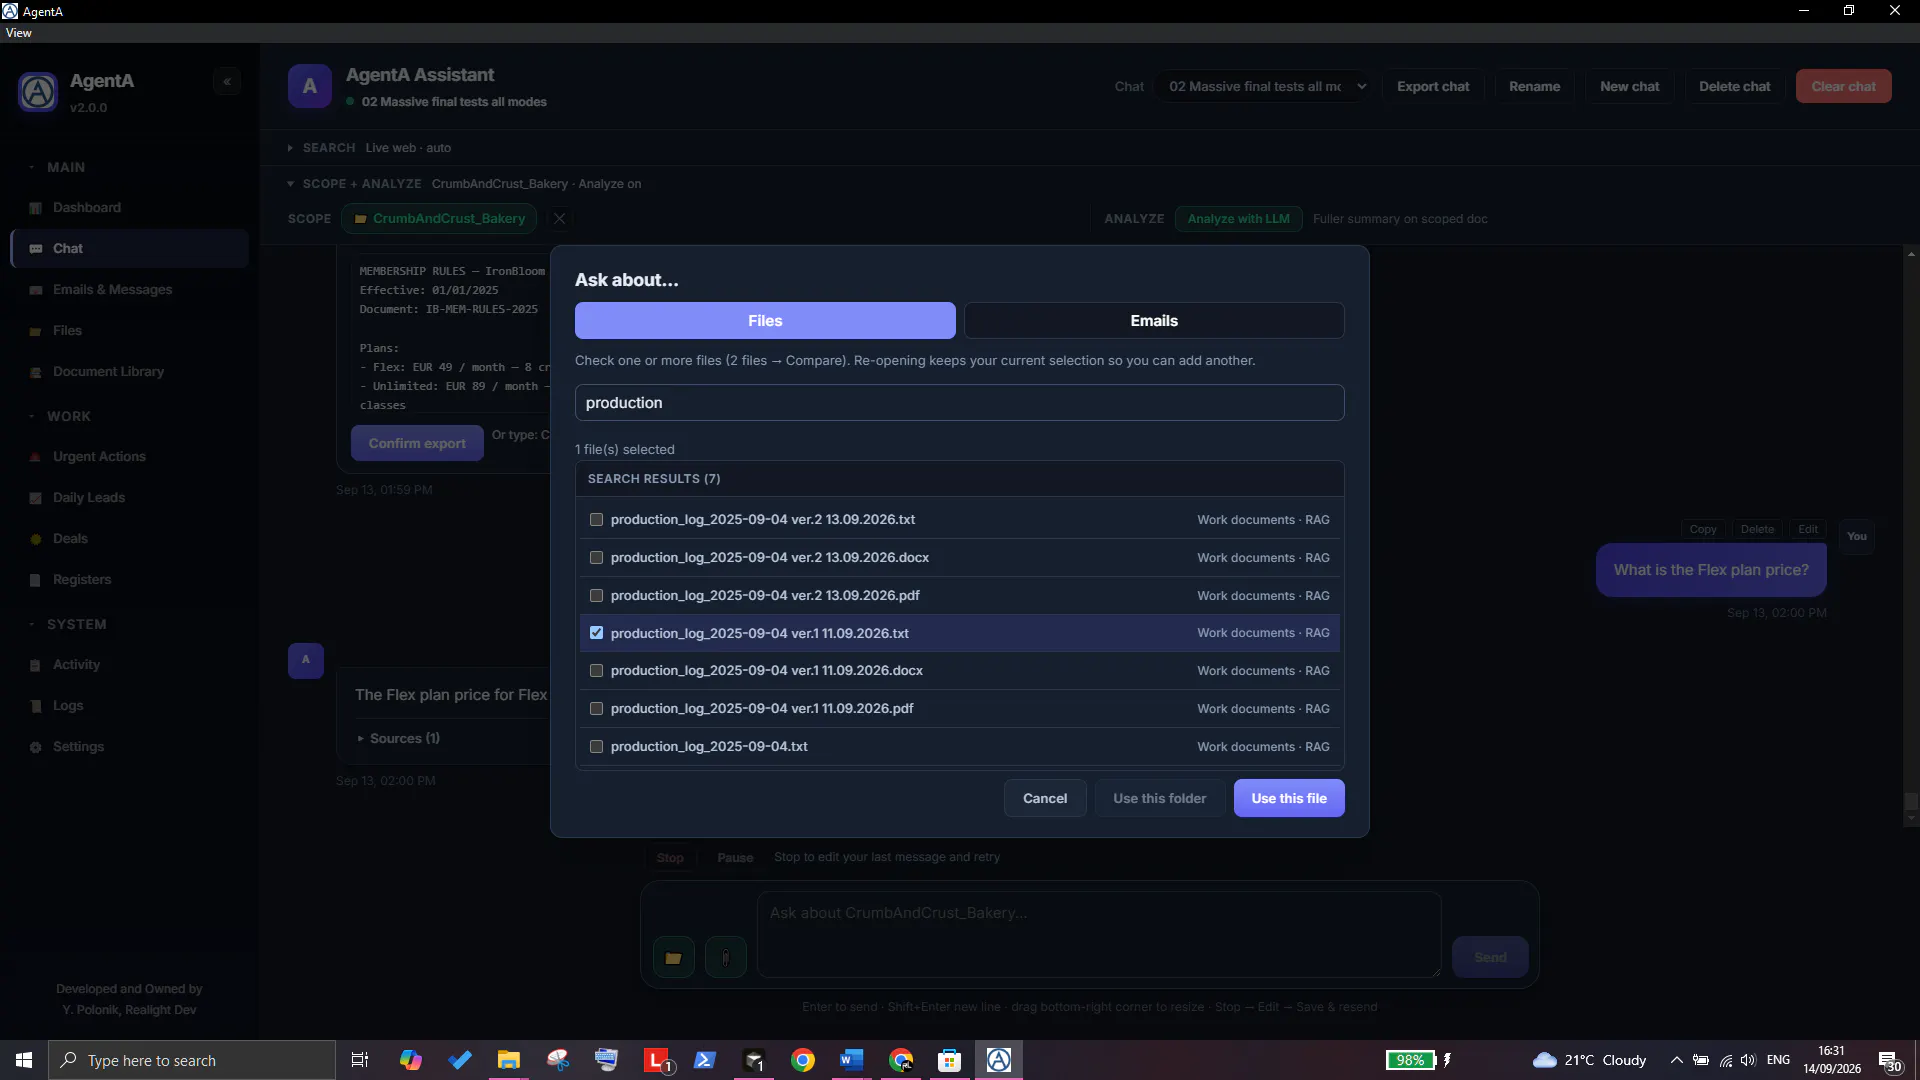
Task: Cancel the Ask about dialog
Action: tap(1045, 798)
